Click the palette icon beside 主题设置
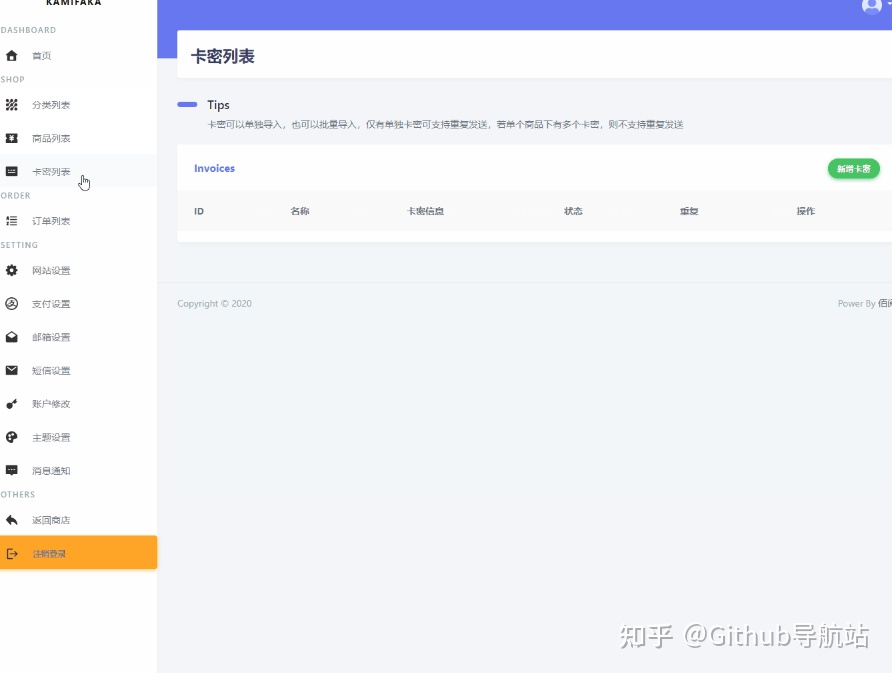The width and height of the screenshot is (892, 673). (11, 437)
